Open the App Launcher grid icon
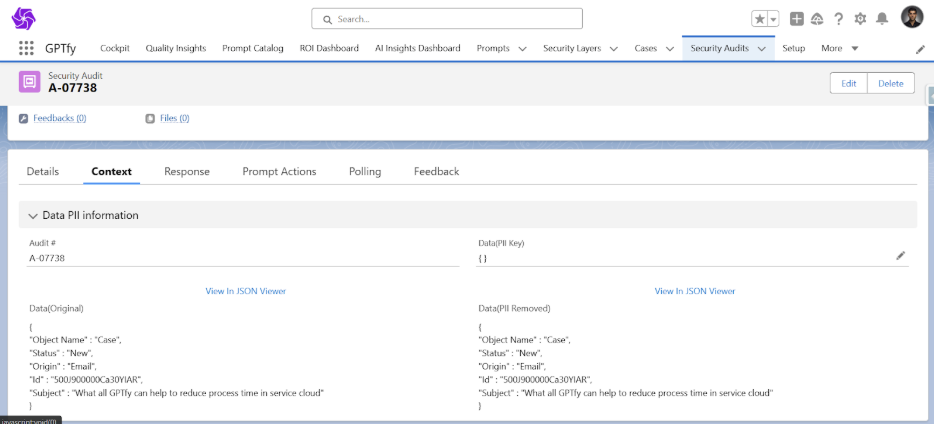 (x=26, y=48)
